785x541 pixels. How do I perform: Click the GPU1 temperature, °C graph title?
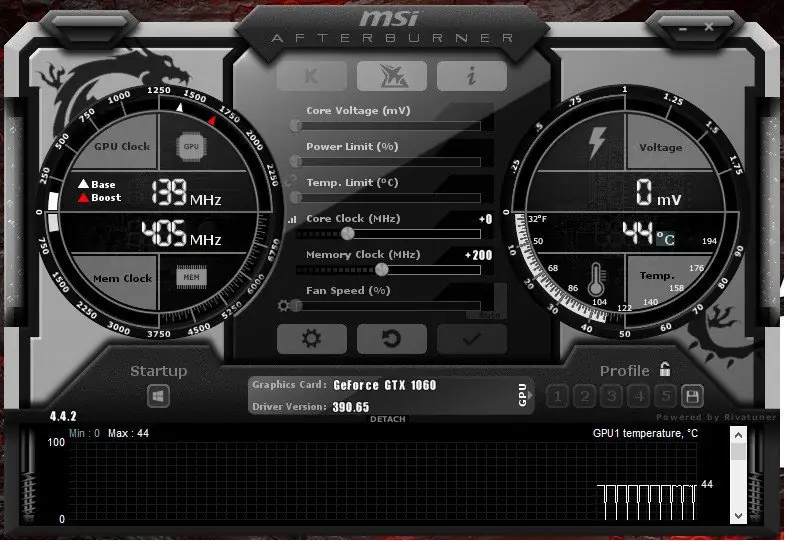(x=645, y=433)
